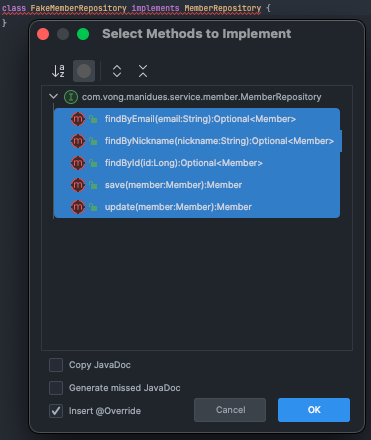Sort methods alphabetically with the a-z icon
Image resolution: width=371 pixels, height=440 pixels.
coord(58,71)
